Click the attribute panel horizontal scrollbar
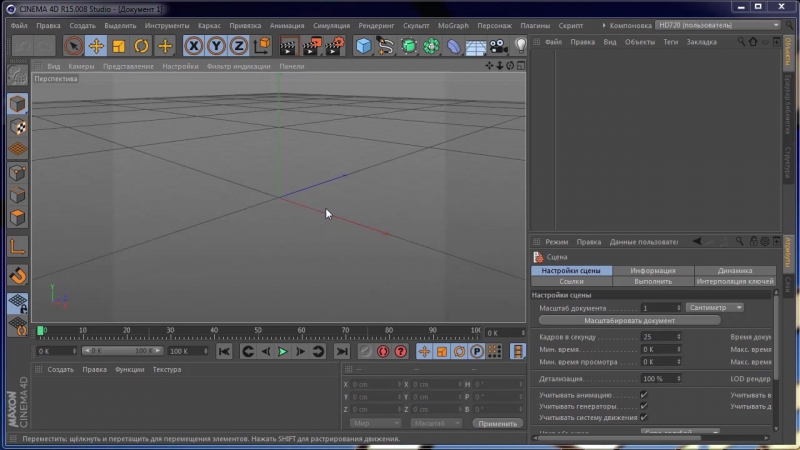Image resolution: width=800 pixels, height=450 pixels. 618,438
